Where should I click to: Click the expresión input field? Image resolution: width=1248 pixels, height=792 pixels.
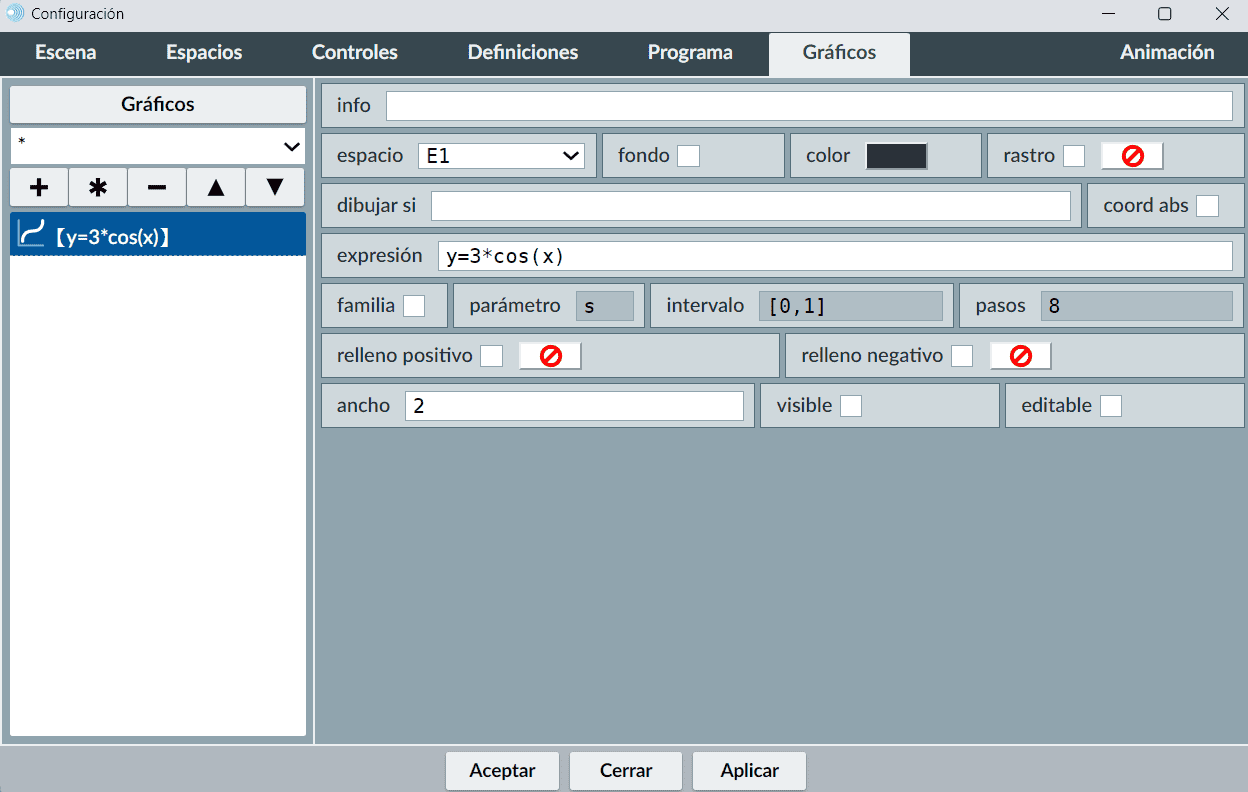pos(834,256)
